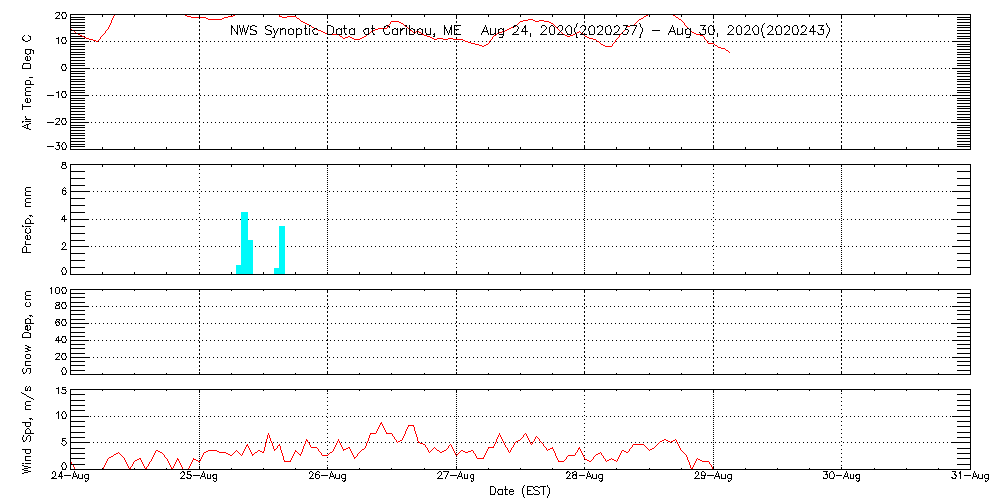Click the 'NWS Synoptic Data at Caribou, ME' title
The image size is (1000, 500).
tap(345, 31)
